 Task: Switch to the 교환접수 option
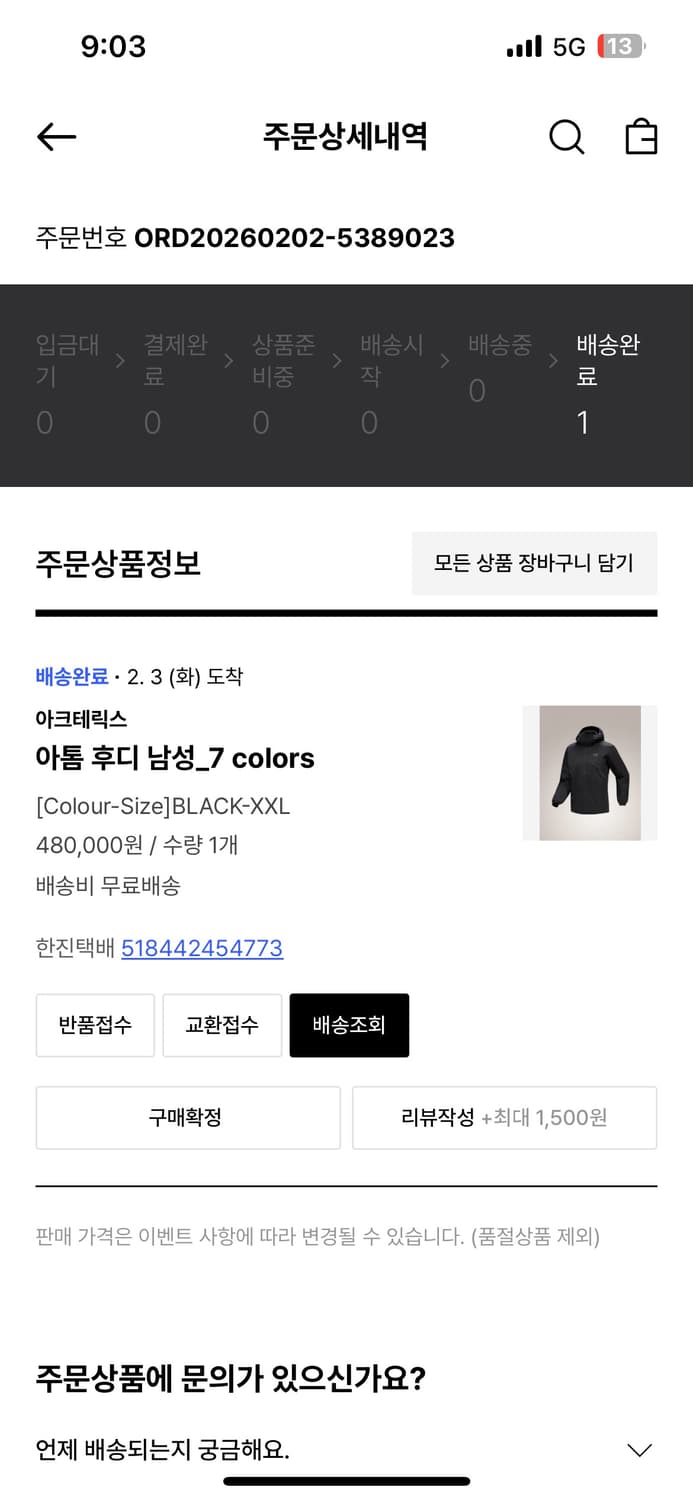pos(222,1025)
